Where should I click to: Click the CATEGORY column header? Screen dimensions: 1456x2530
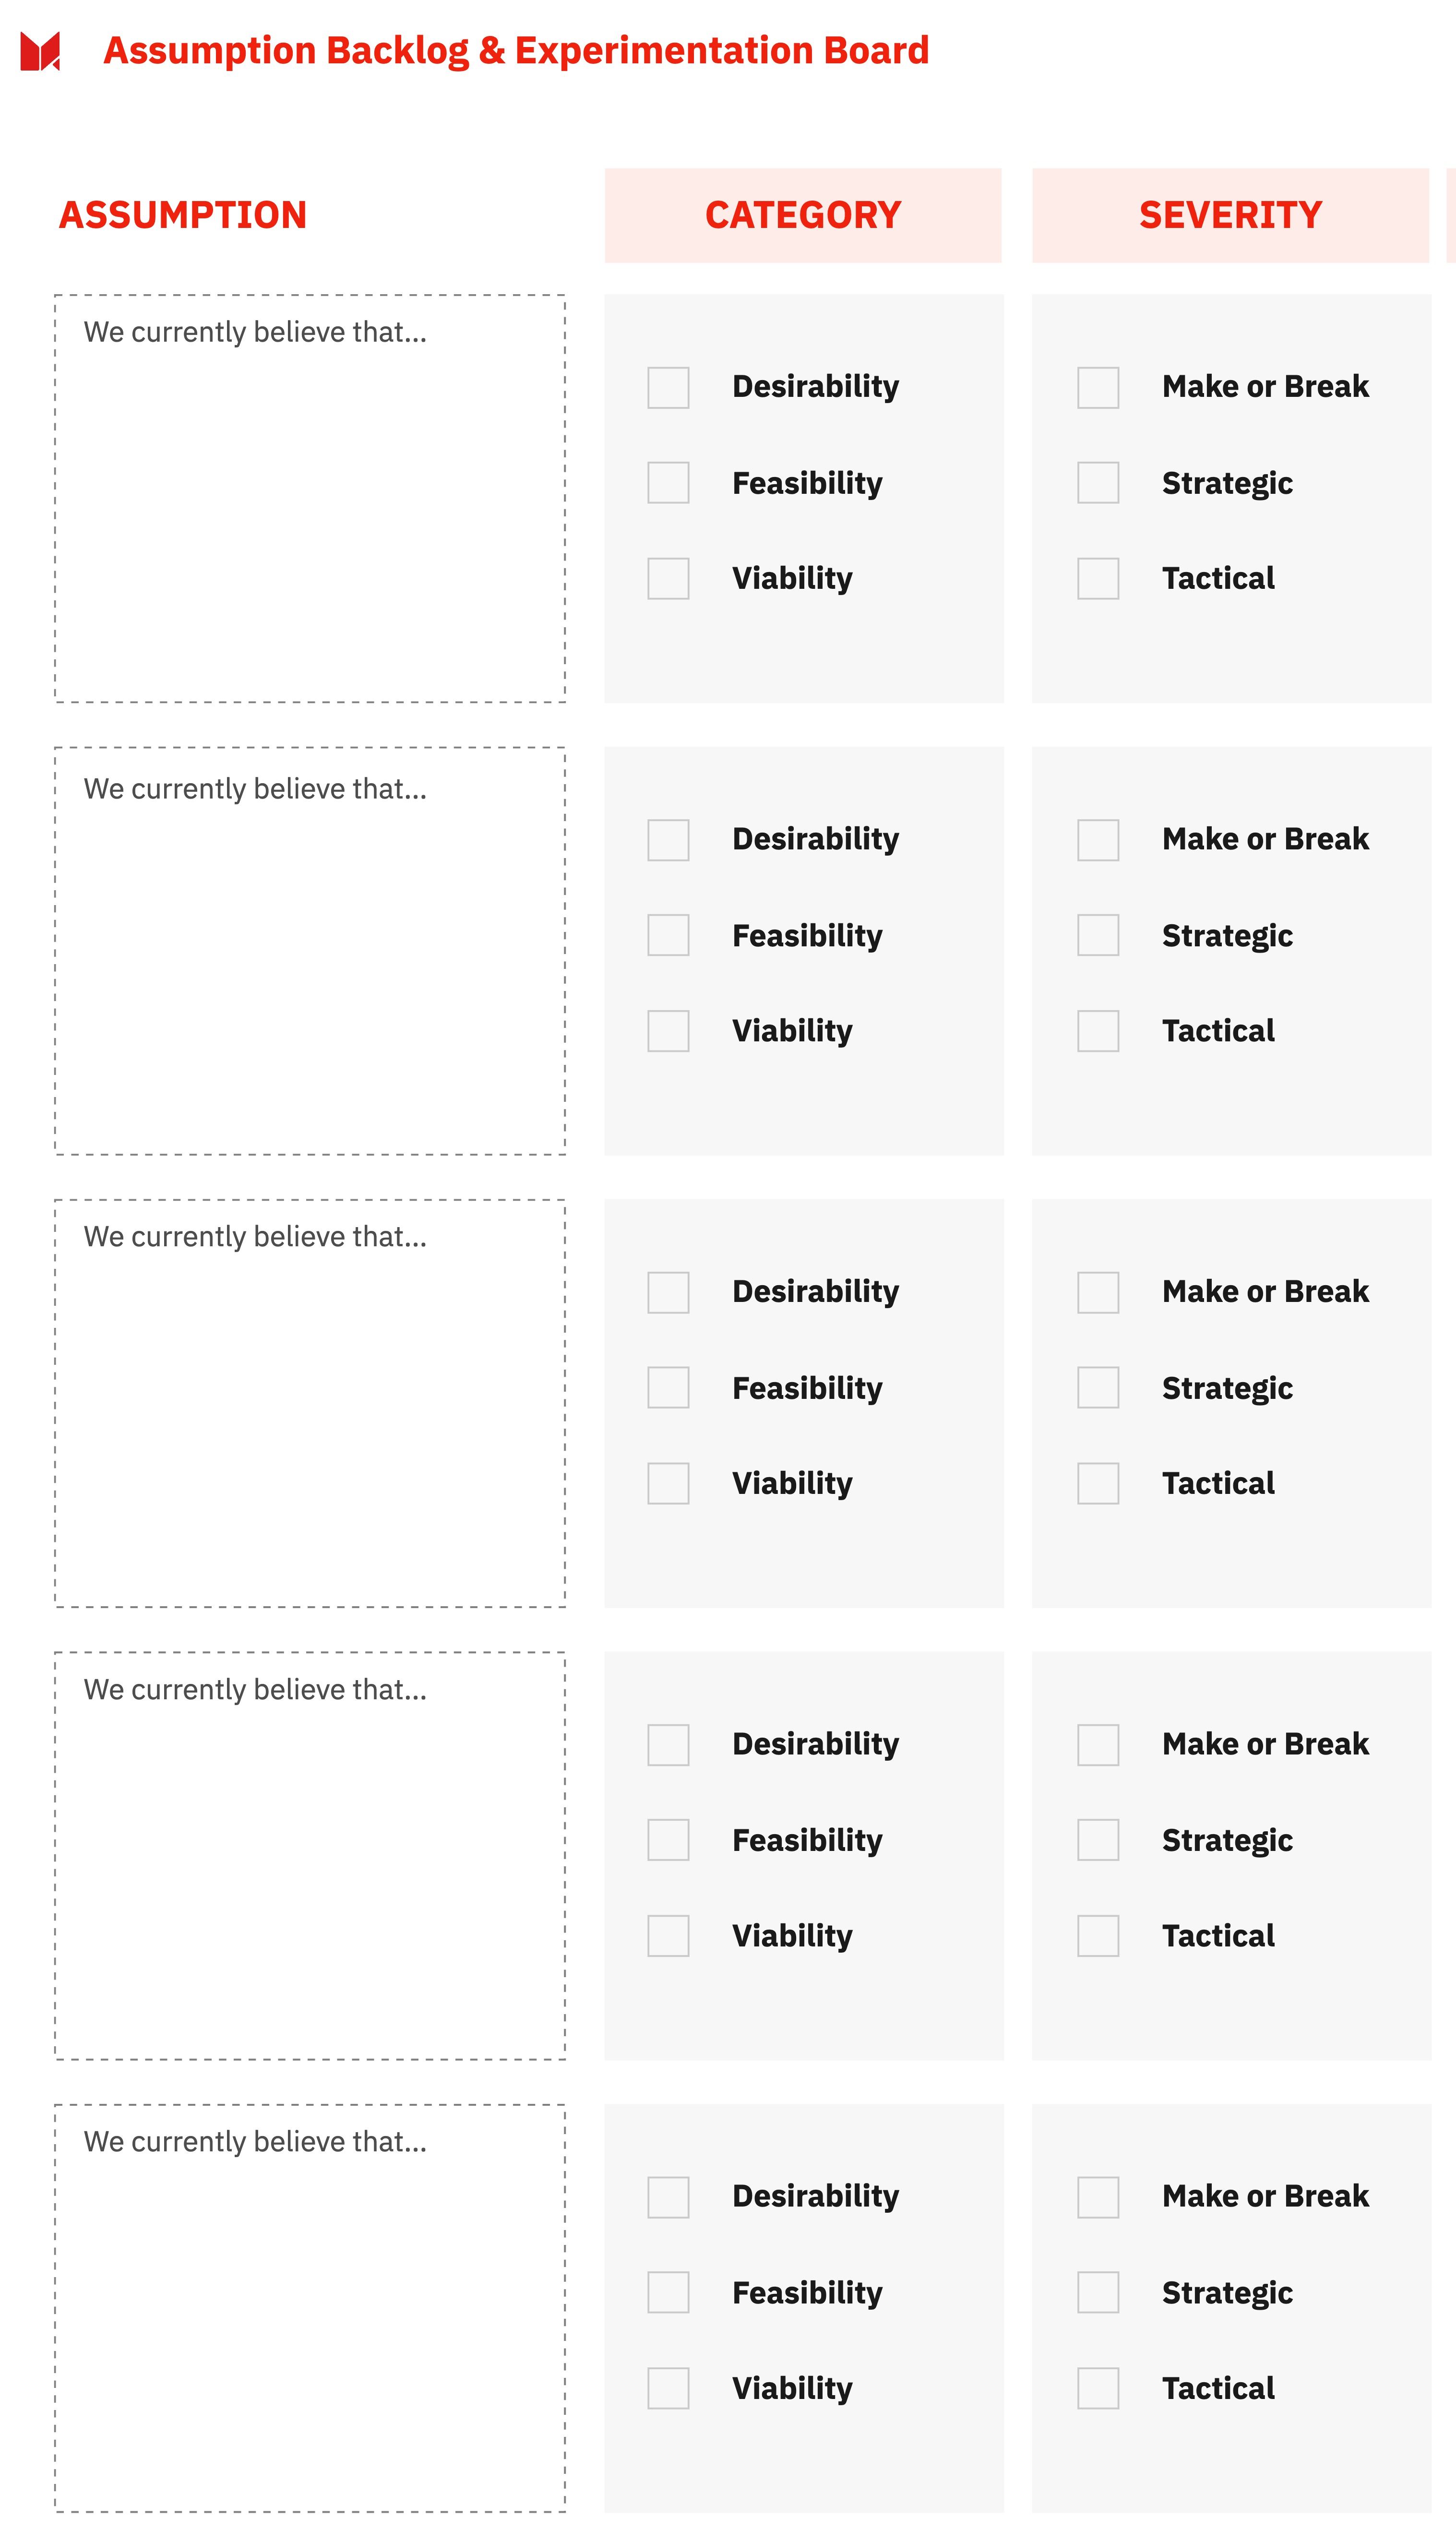click(802, 215)
